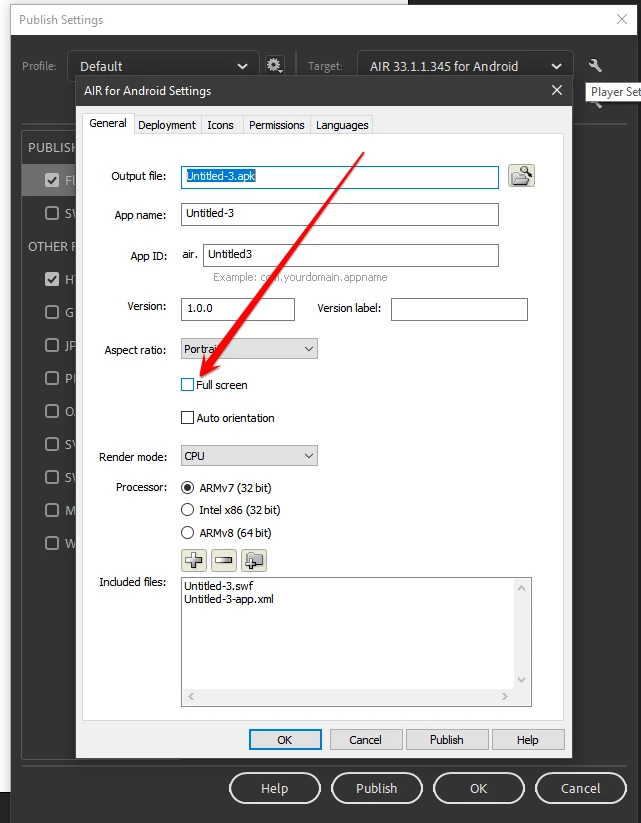Viewport: 641px width, 823px height.
Task: Check the bottom-most checkbox in Publish Settings list
Action: (52, 543)
